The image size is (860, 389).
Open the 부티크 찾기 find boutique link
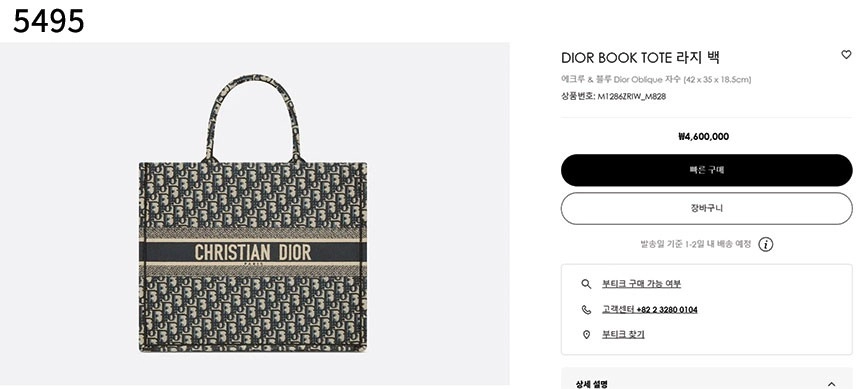(x=623, y=335)
